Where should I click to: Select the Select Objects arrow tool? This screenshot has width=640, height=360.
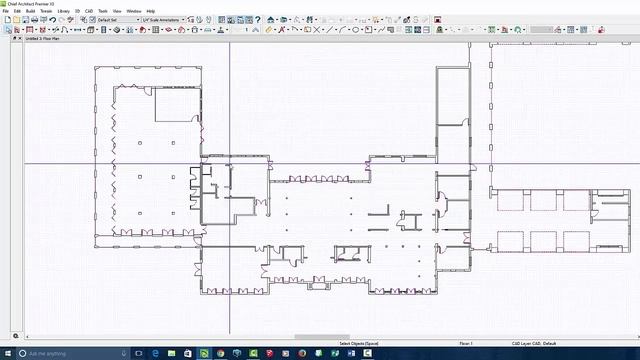pyautogui.click(x=8, y=30)
